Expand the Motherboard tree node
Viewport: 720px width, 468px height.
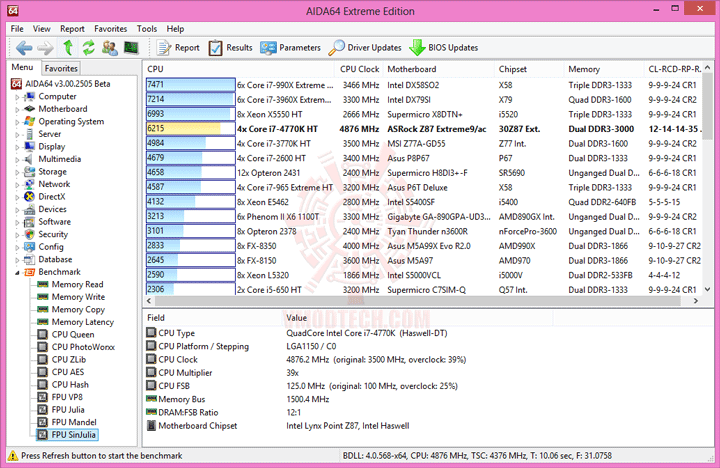click(x=17, y=110)
